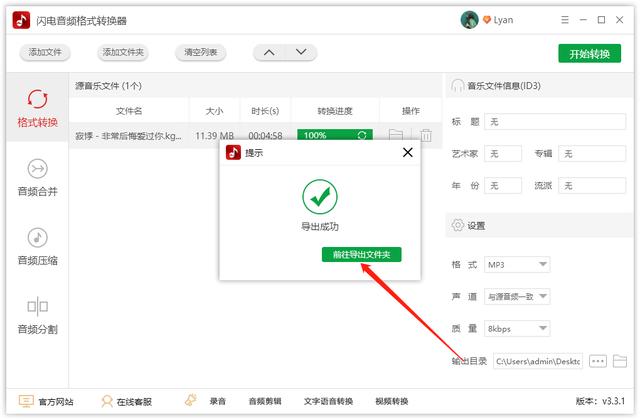Click the app logo in the title bar
The image size is (640, 420).
(21, 20)
